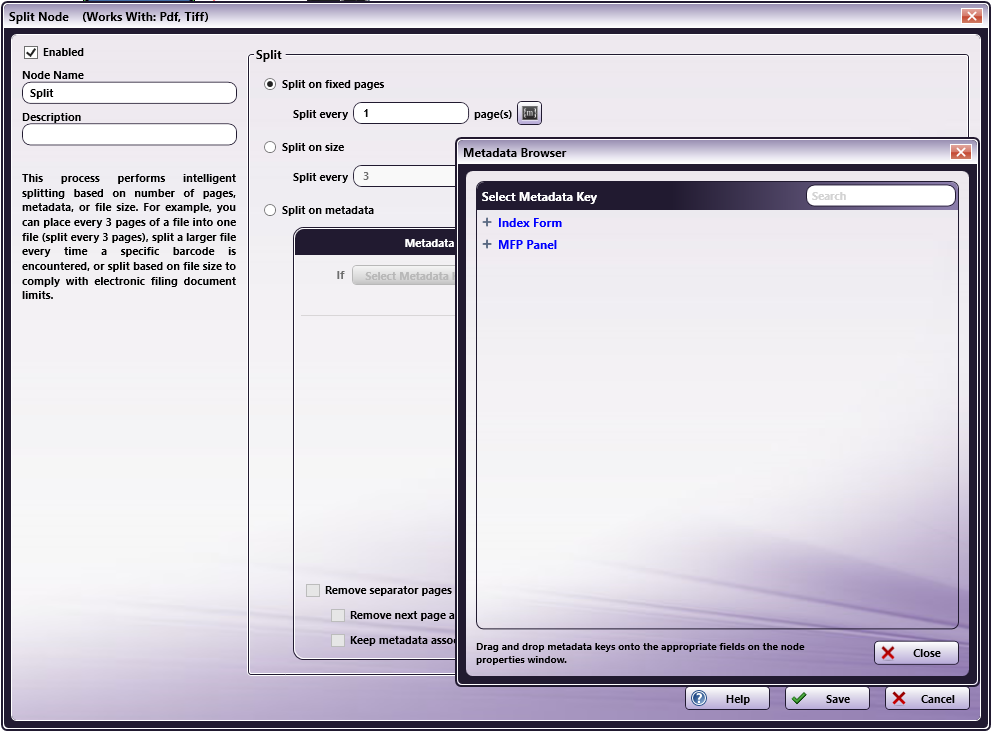Open metadata browser icon next to page(s)

pos(530,113)
